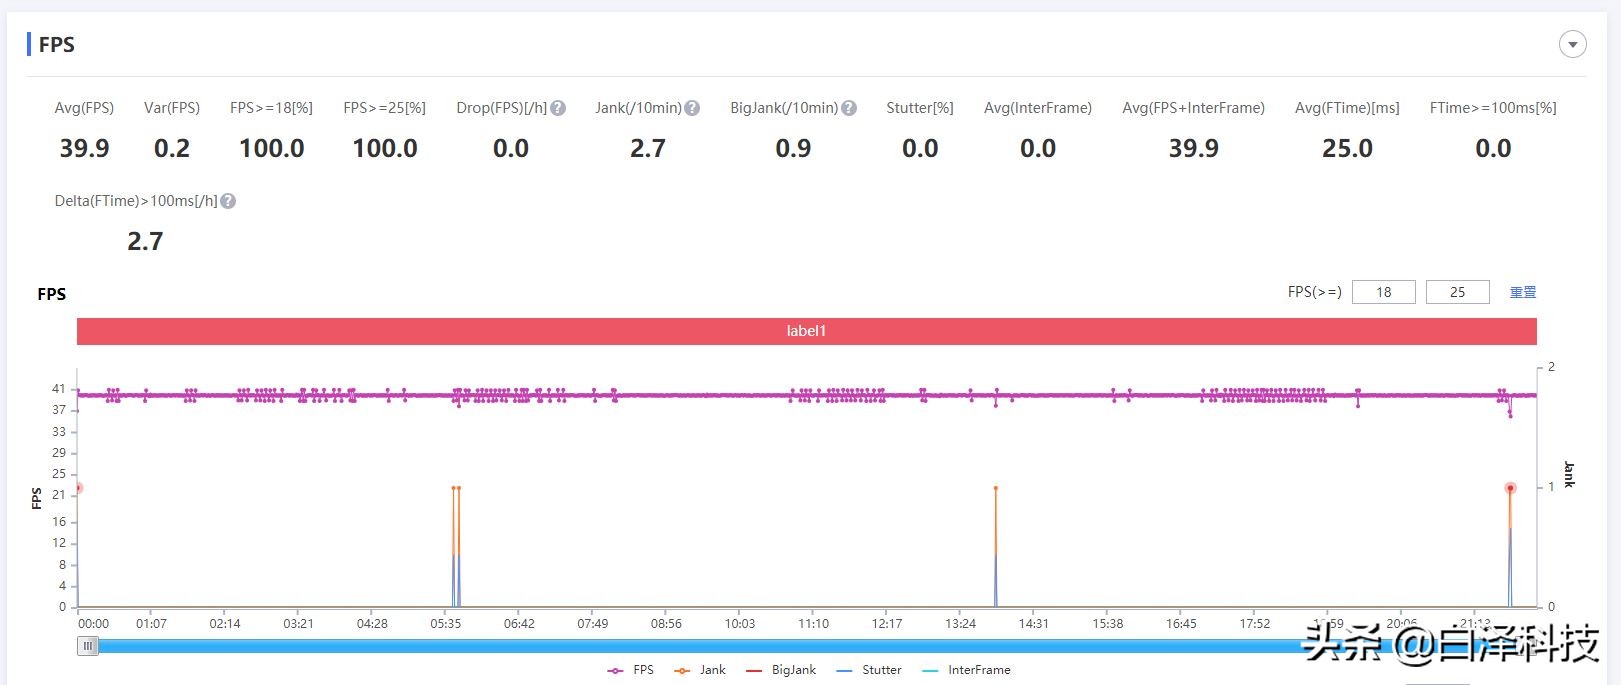Screen dimensions: 1621x685
Task: Click help icon next to Drop(FPS)[/h]
Action: pos(558,108)
